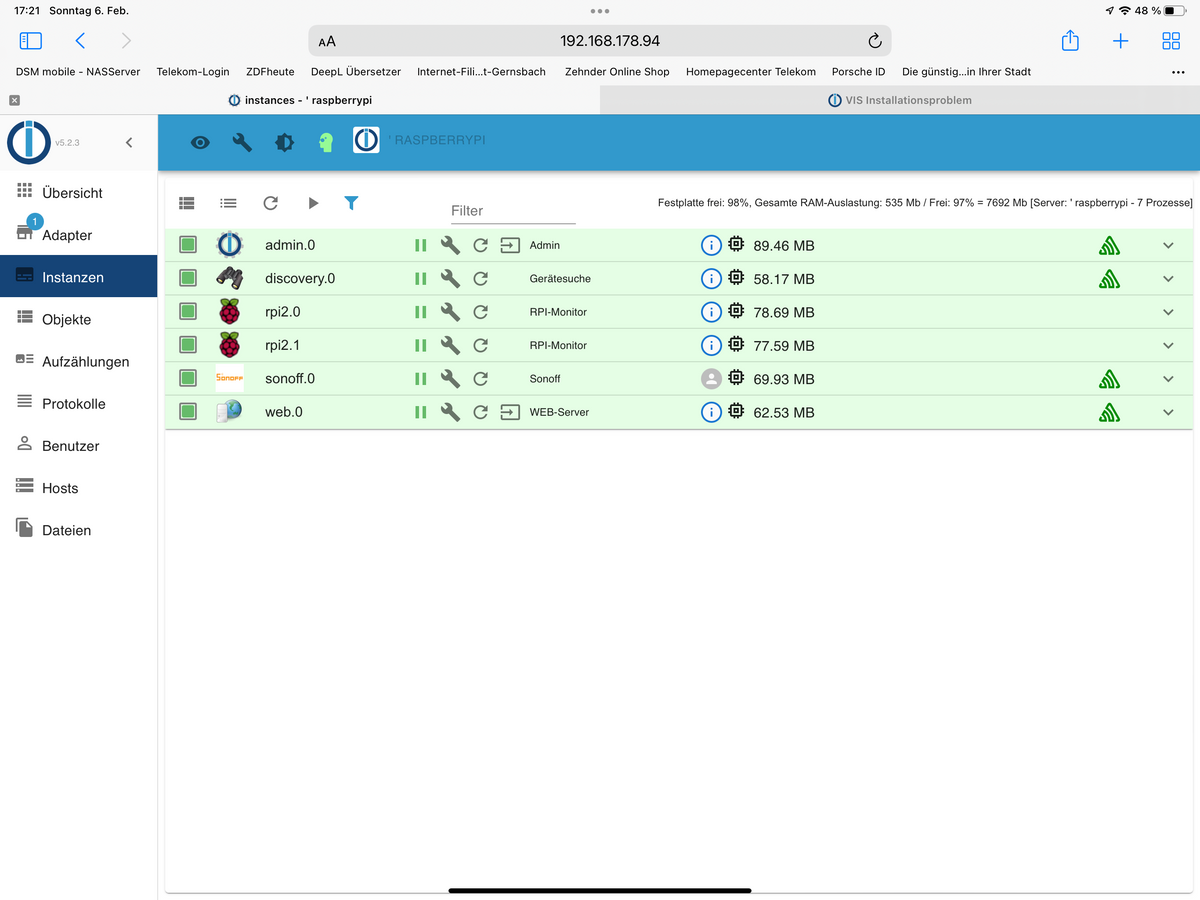This screenshot has width=1200, height=900.
Task: Open the DeepL Übersetzer bookmark
Action: (x=356, y=72)
